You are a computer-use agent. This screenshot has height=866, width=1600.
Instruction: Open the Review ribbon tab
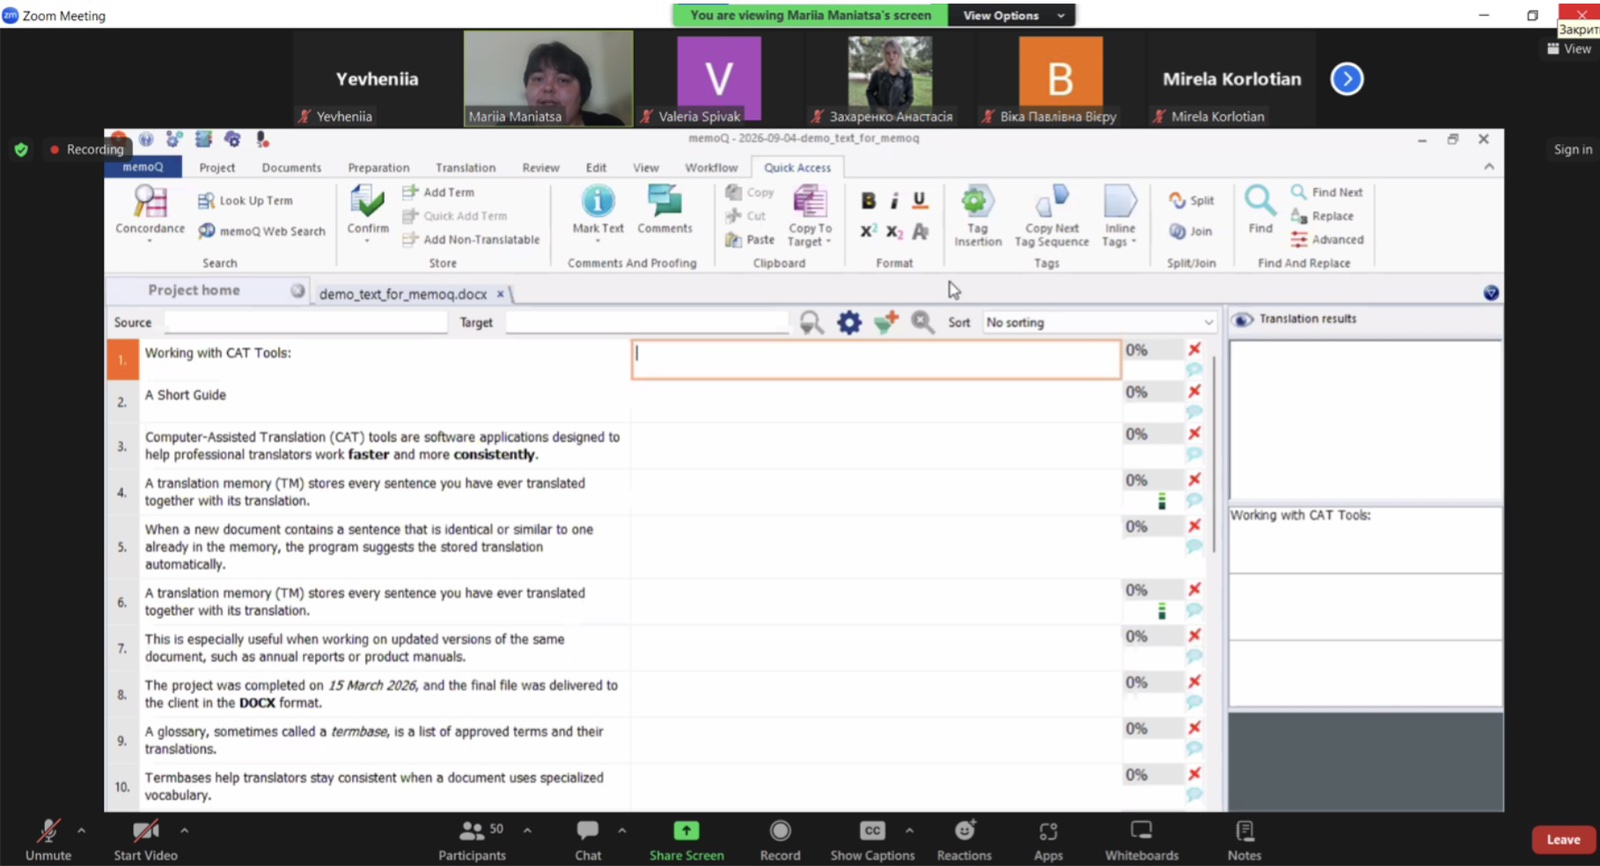pyautogui.click(x=541, y=168)
